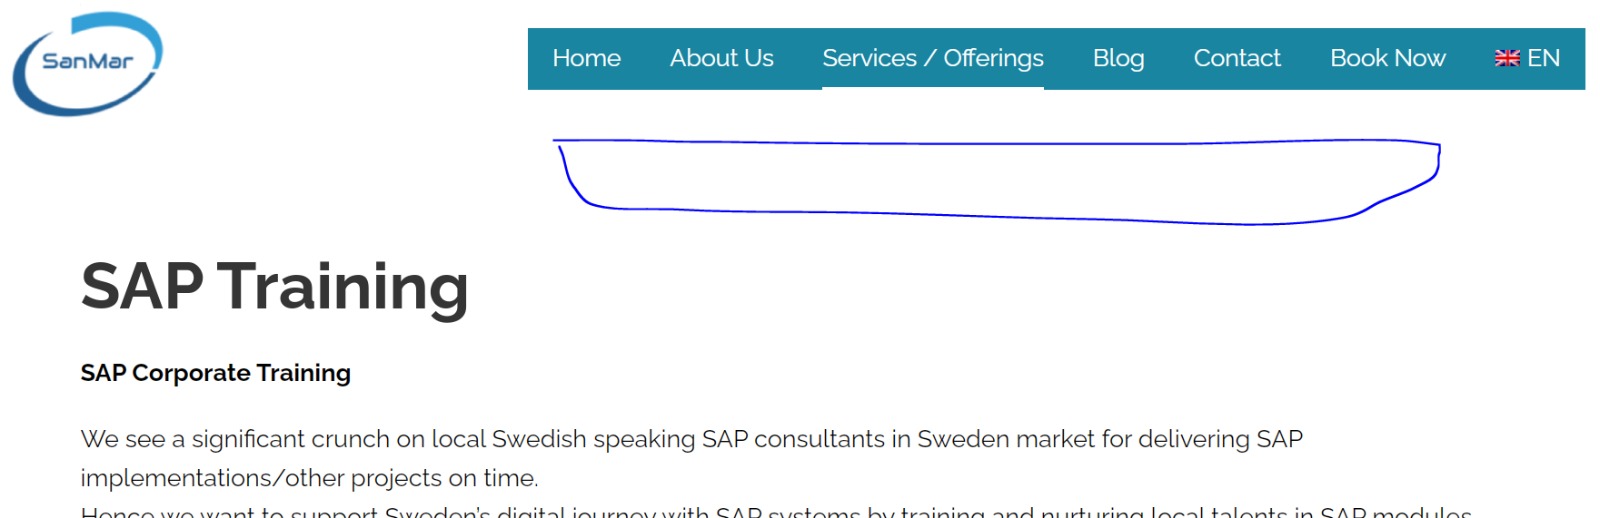1600x518 pixels.
Task: Open the EN language selector
Action: 1543,58
